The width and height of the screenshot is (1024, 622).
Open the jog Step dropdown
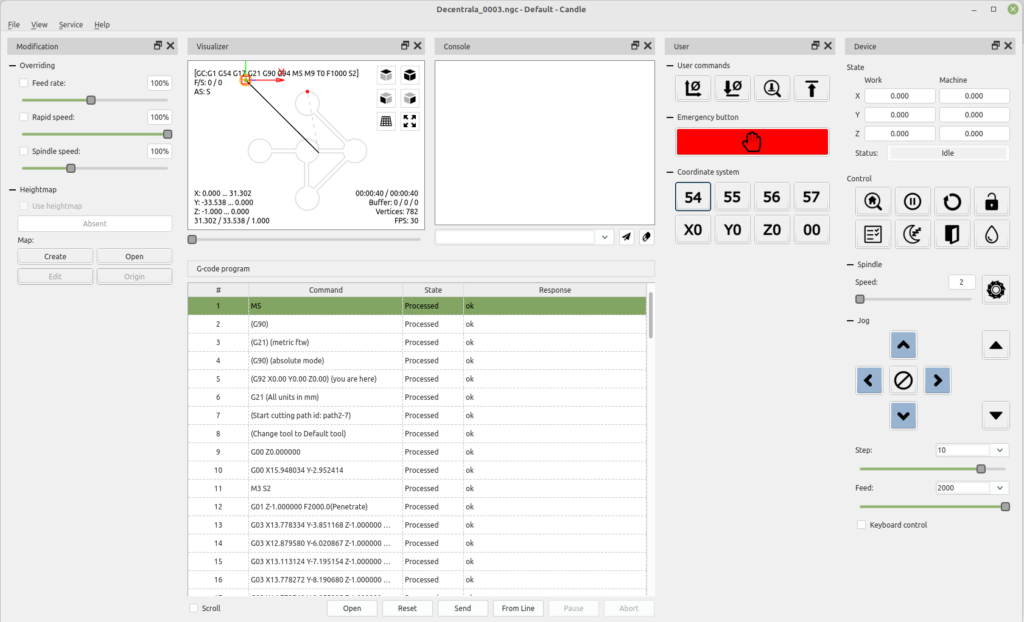pyautogui.click(x=1000, y=451)
